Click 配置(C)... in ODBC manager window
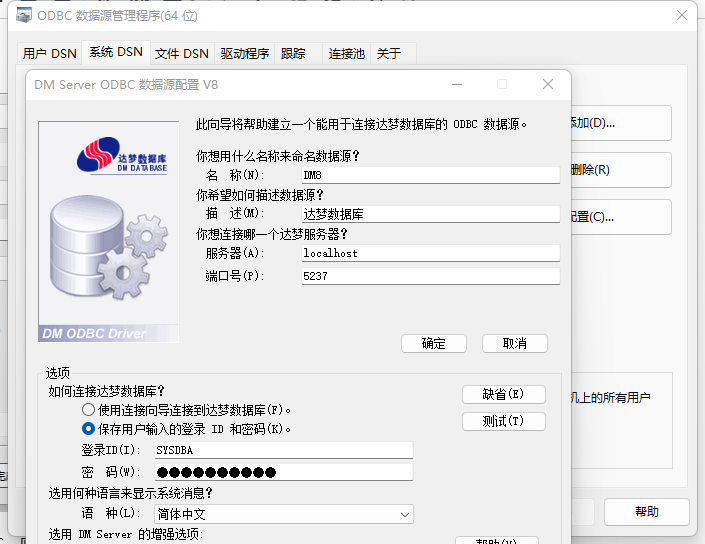705x544 pixels. click(x=620, y=217)
